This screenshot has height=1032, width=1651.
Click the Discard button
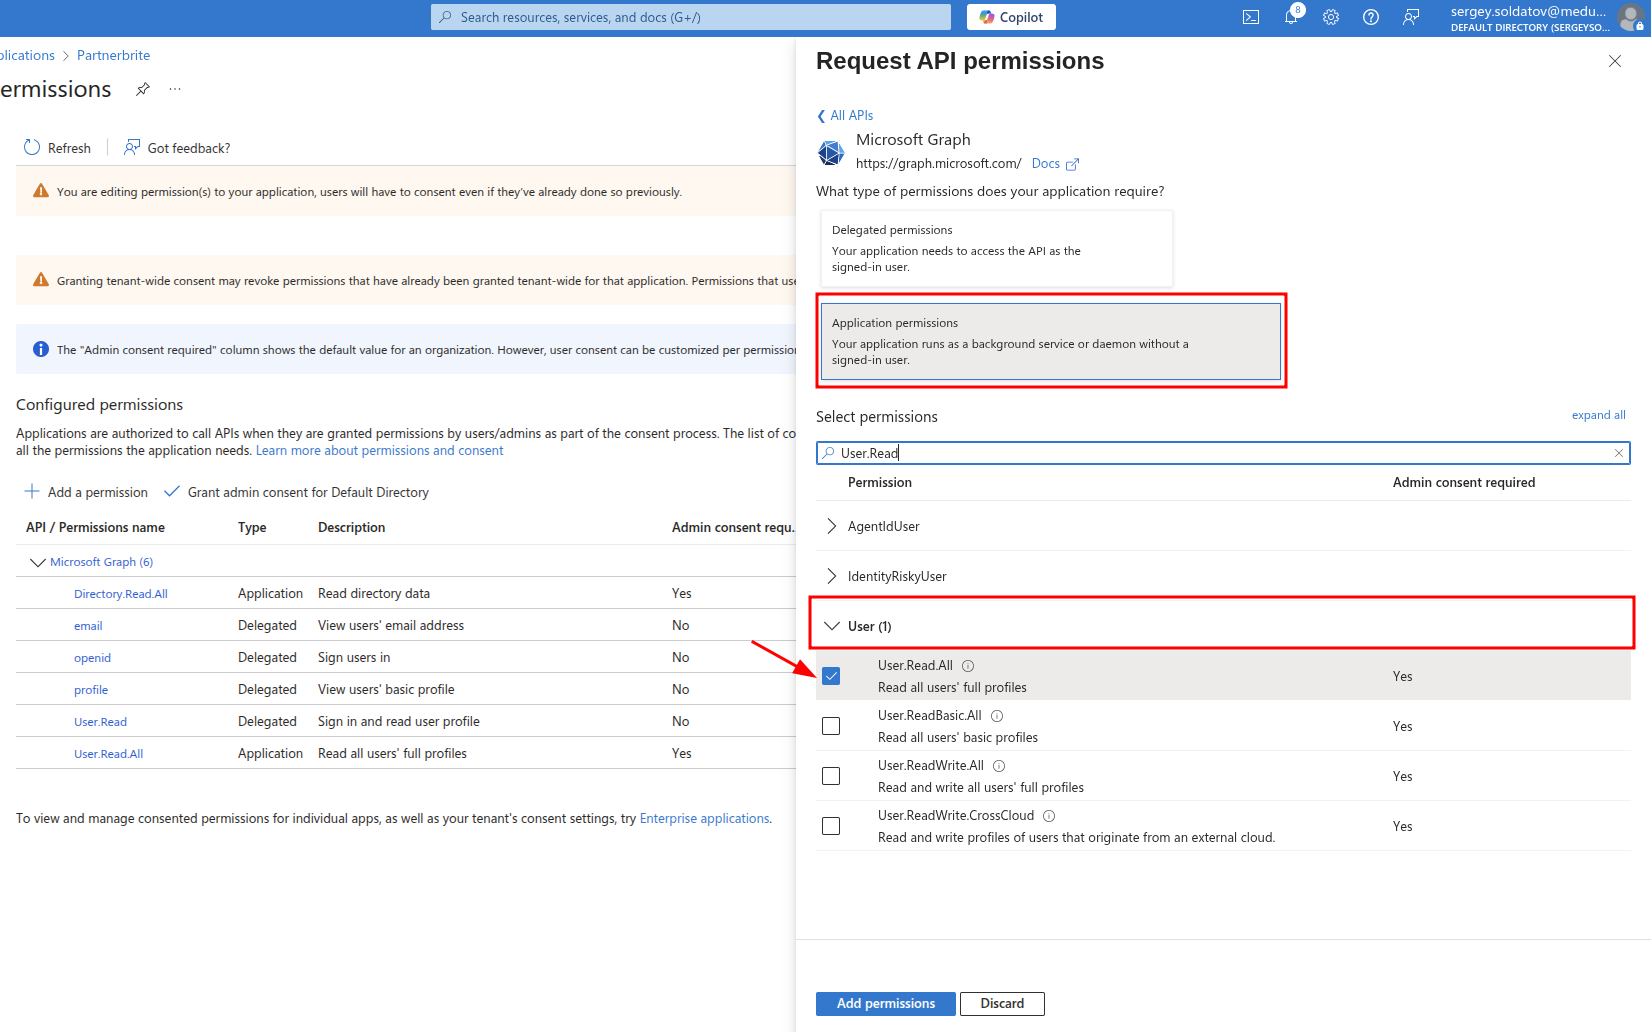(1002, 1004)
